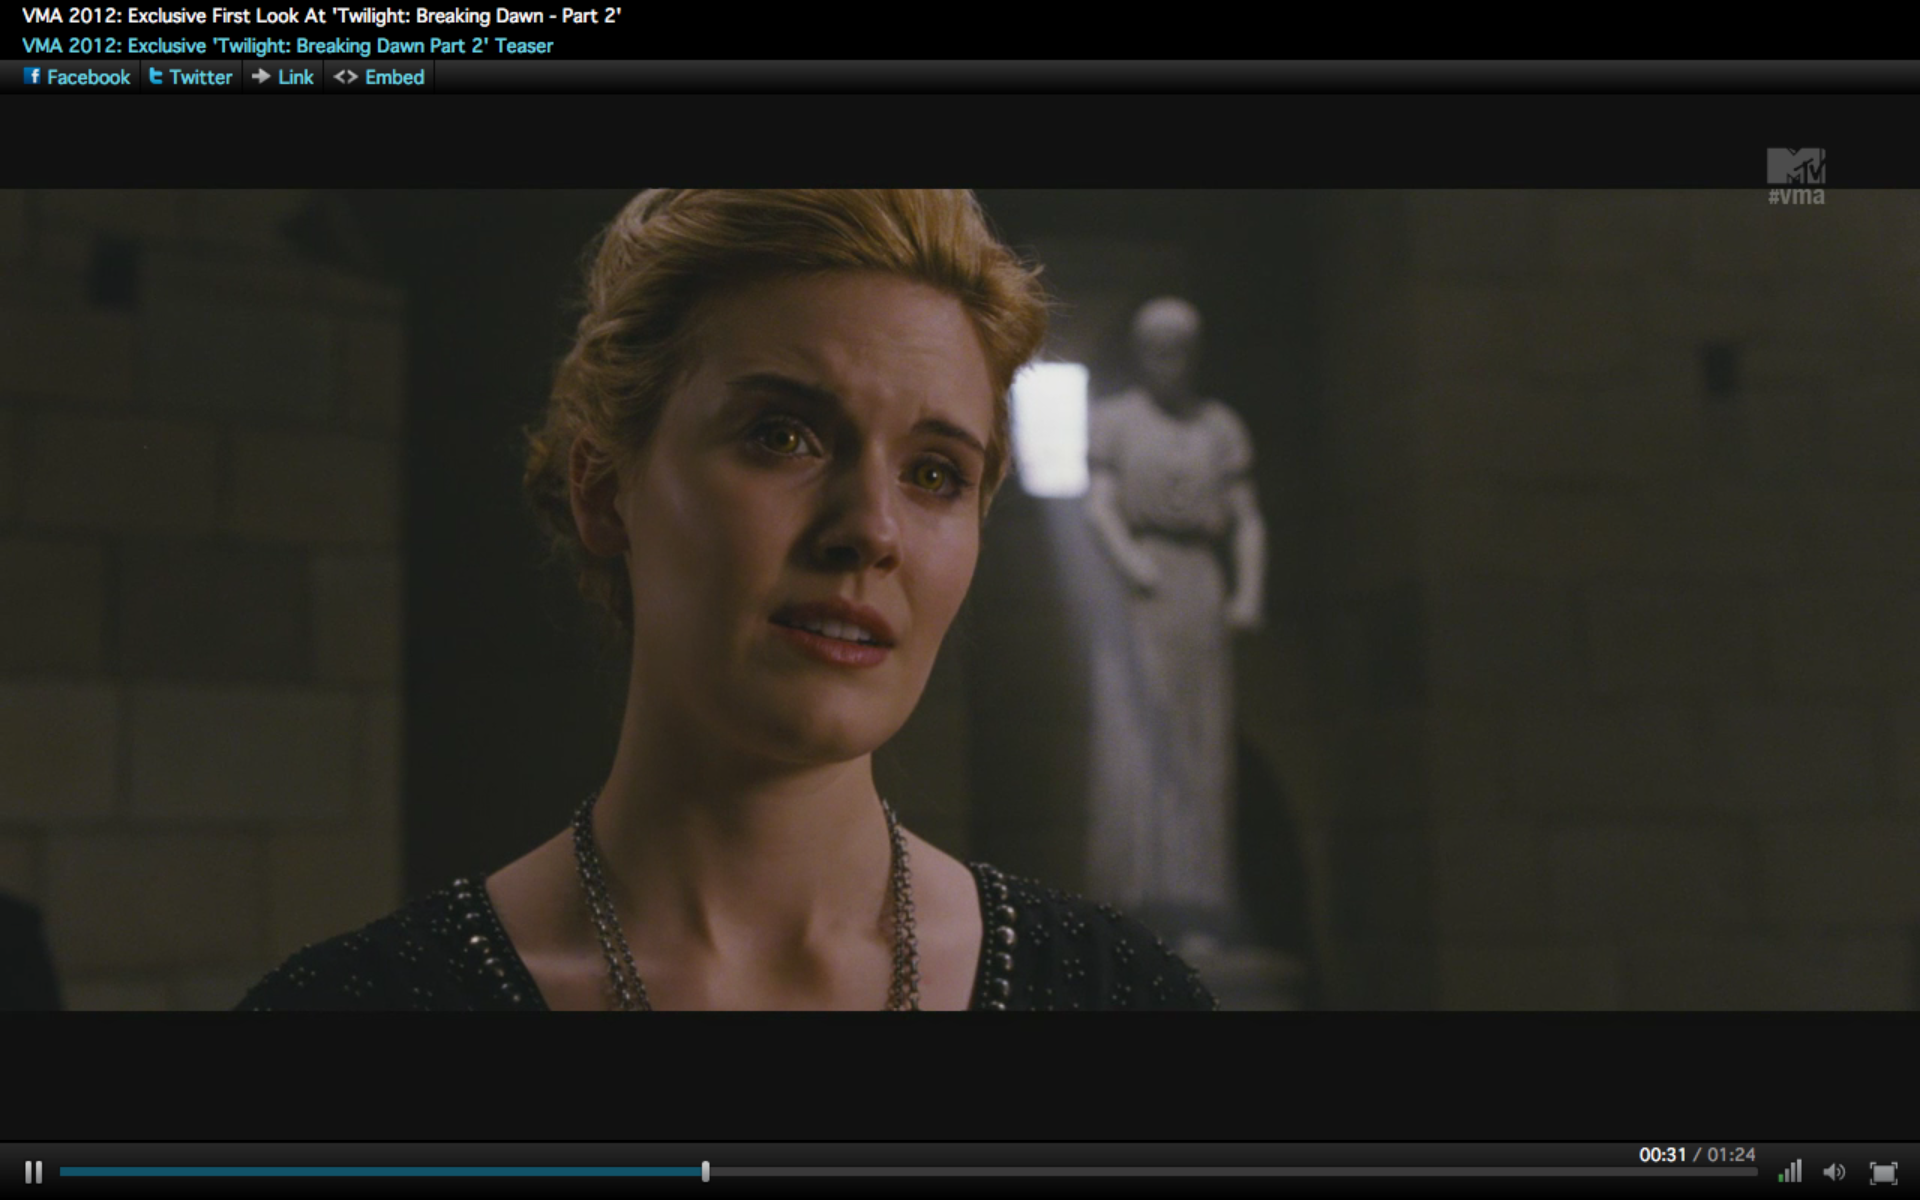The image size is (1920, 1200).
Task: Seek back on played blue progress portion
Action: 380,1171
